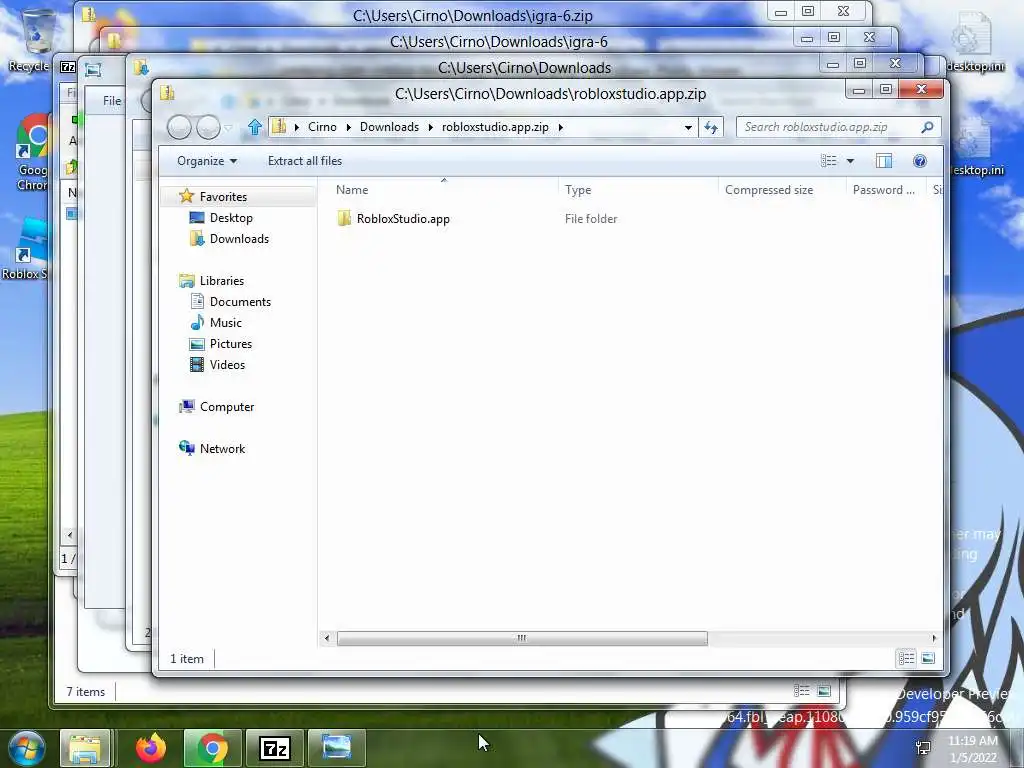Screen dimensions: 1024x768
Task: Open the Organize menu
Action: pyautogui.click(x=206, y=161)
